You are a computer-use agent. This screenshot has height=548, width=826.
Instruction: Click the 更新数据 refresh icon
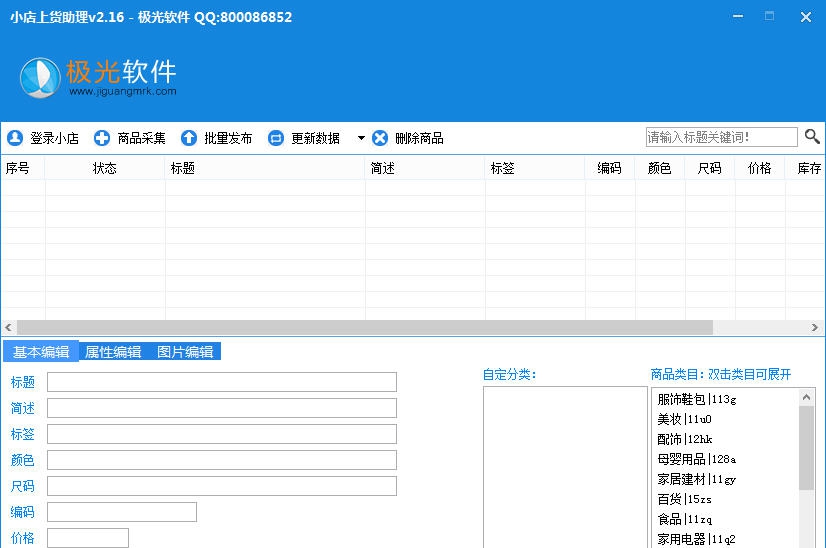(x=276, y=138)
